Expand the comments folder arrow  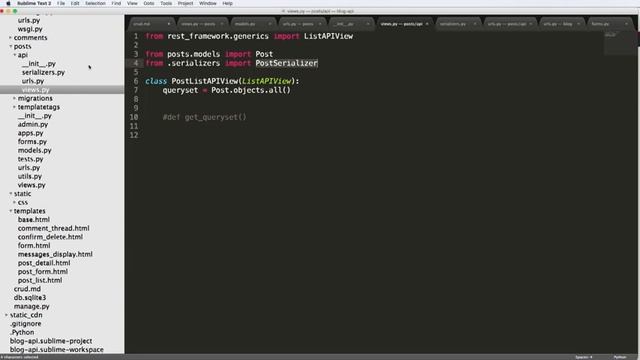point(11,38)
